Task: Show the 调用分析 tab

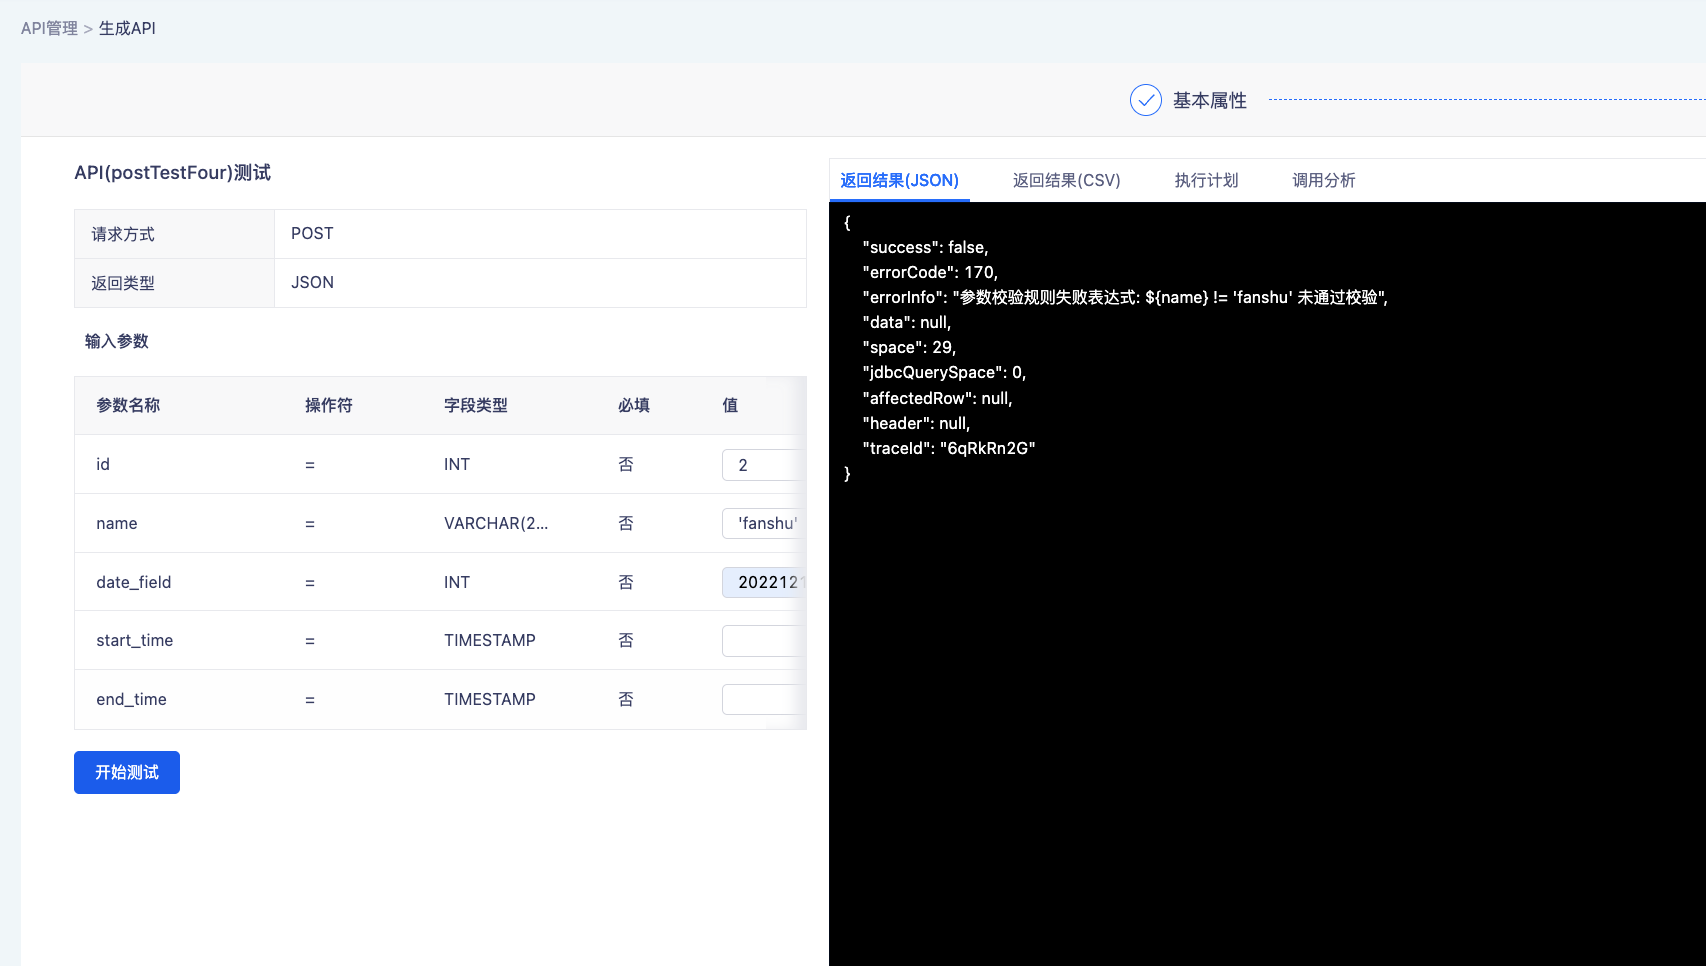Action: pyautogui.click(x=1323, y=180)
